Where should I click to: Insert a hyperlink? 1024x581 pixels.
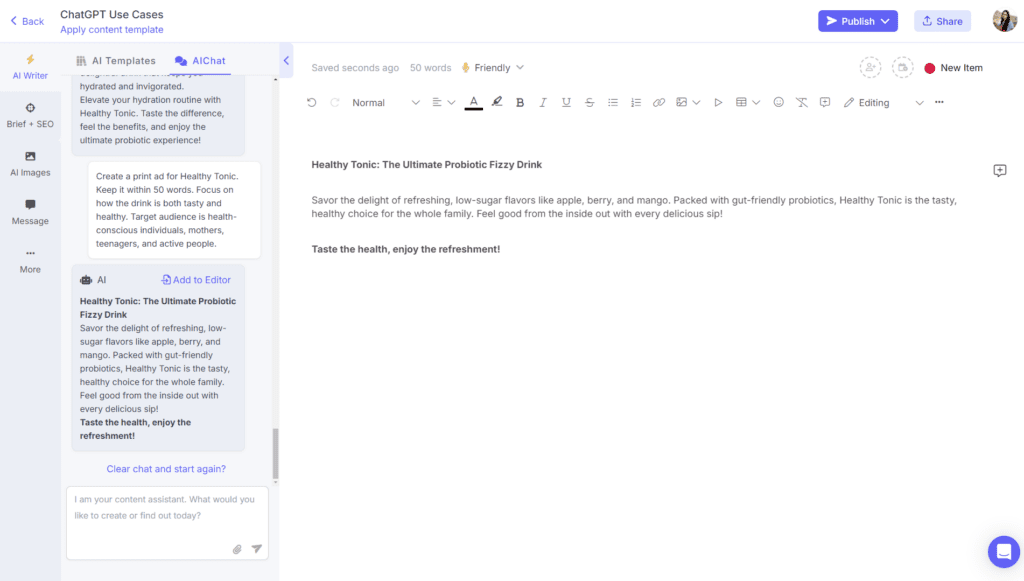click(659, 102)
